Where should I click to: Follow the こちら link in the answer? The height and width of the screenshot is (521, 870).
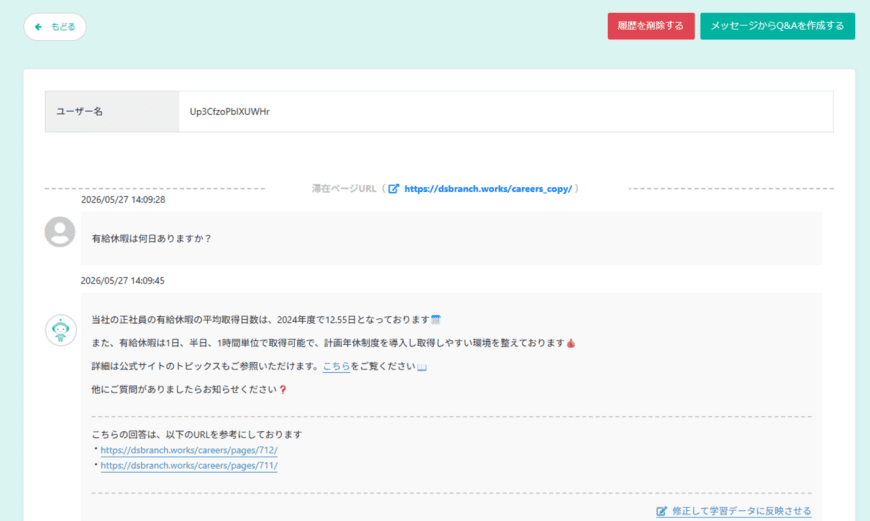tap(336, 366)
